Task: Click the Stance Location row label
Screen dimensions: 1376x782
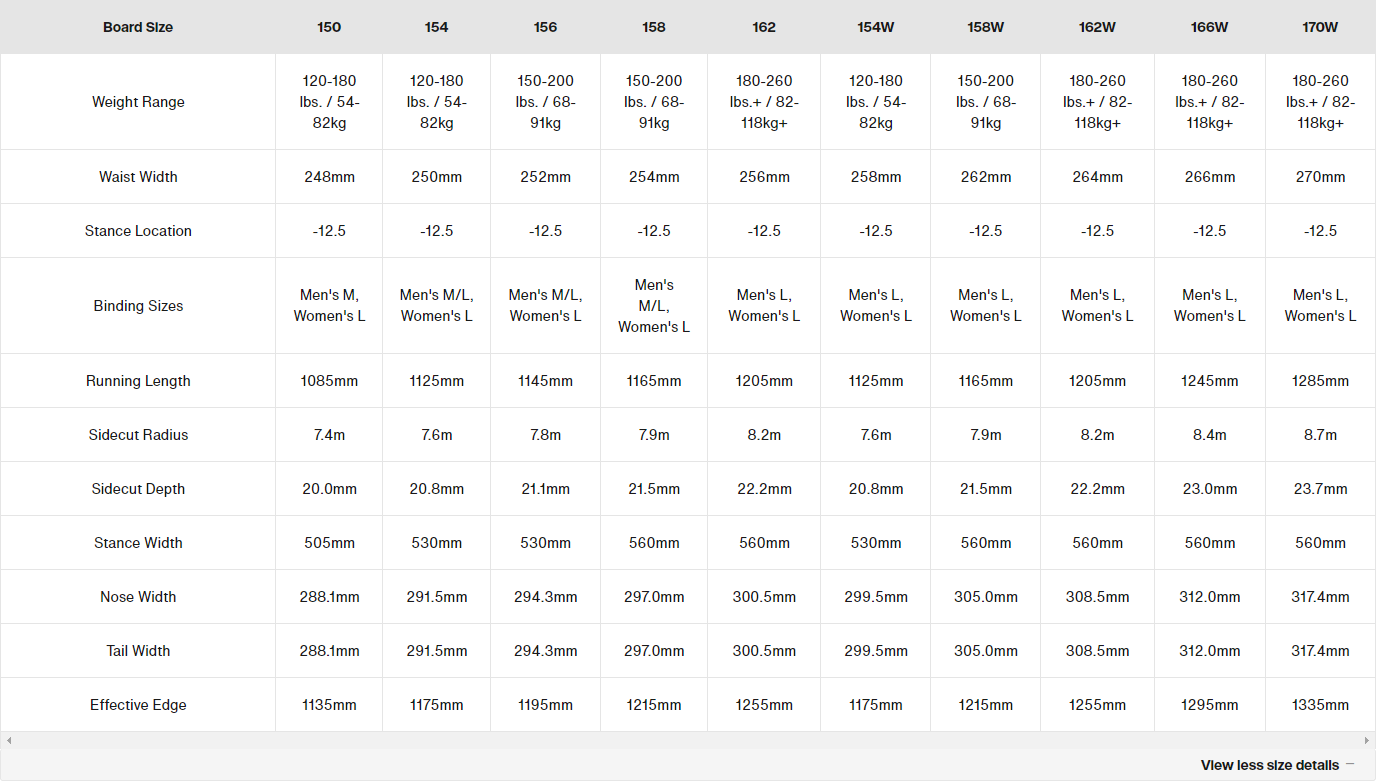Action: (x=138, y=231)
